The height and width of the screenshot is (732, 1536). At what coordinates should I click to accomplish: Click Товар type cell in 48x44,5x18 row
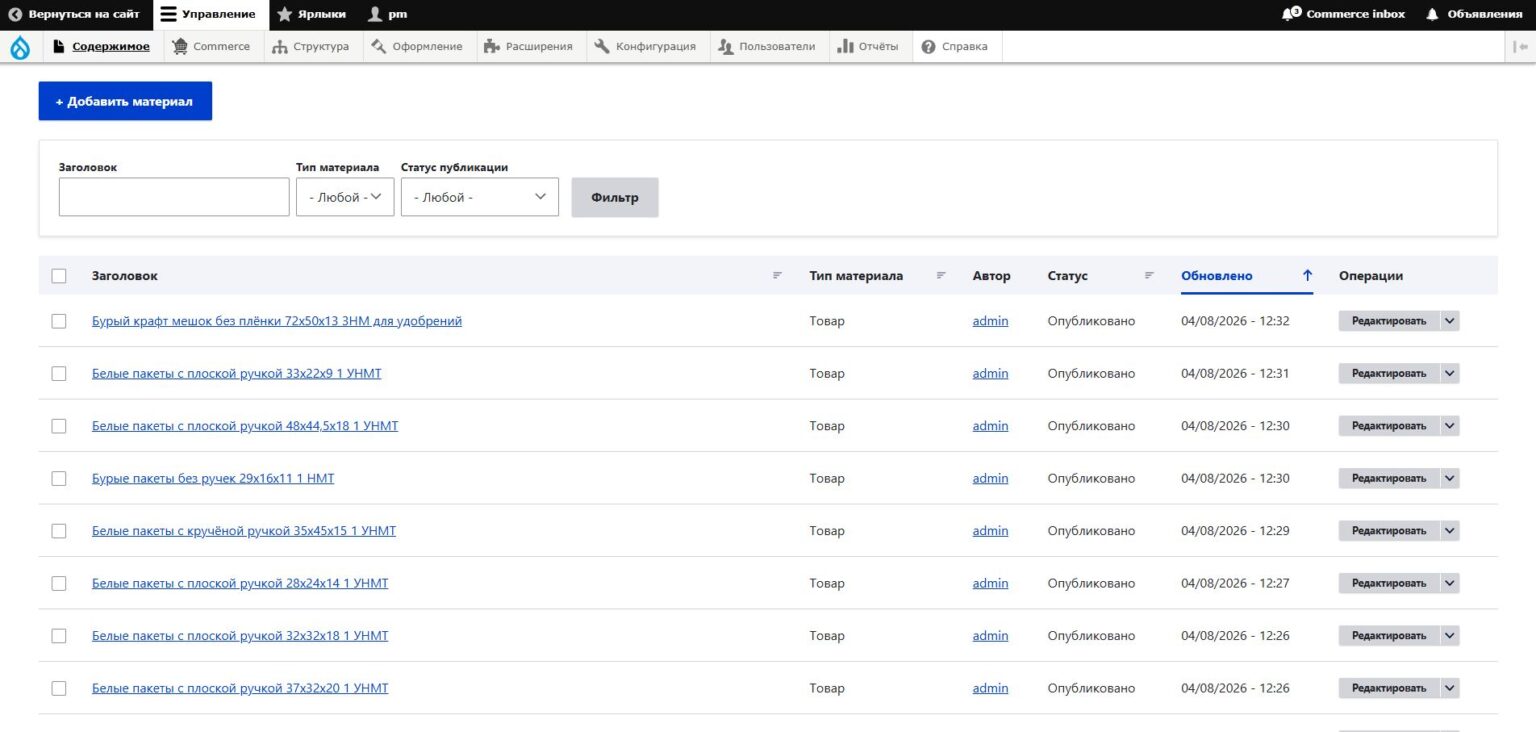coord(827,426)
